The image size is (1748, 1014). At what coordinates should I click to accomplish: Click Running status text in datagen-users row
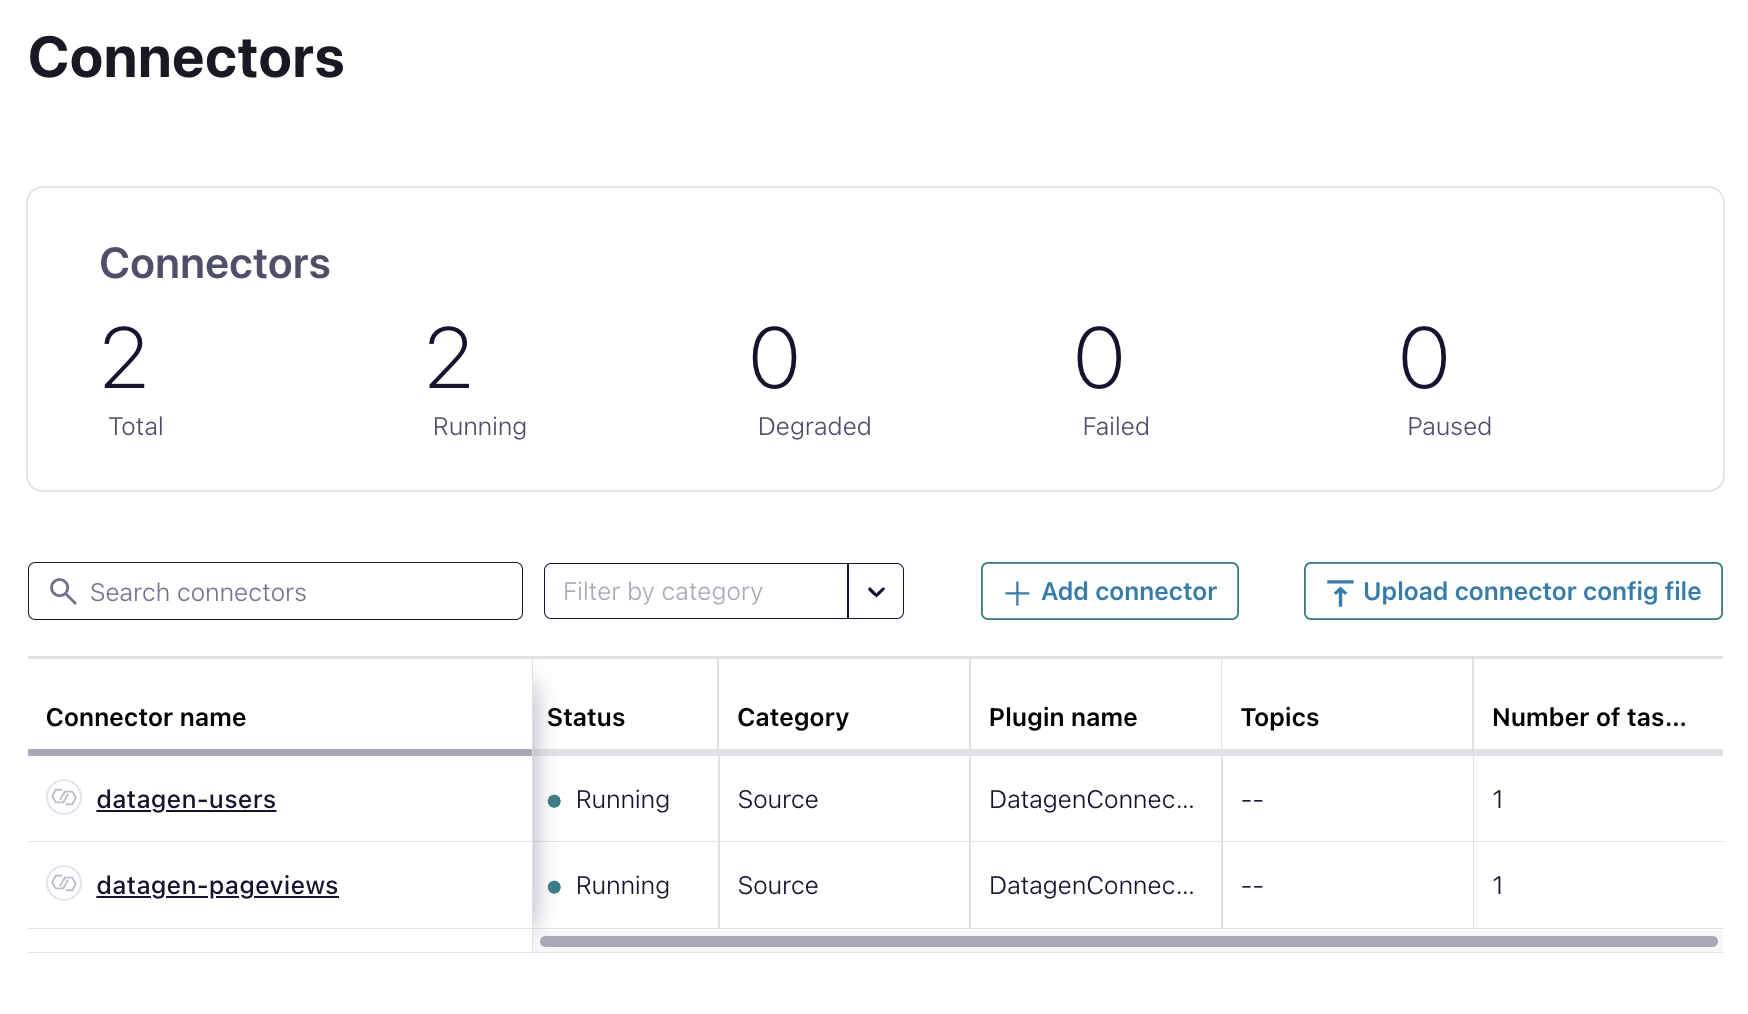(622, 799)
